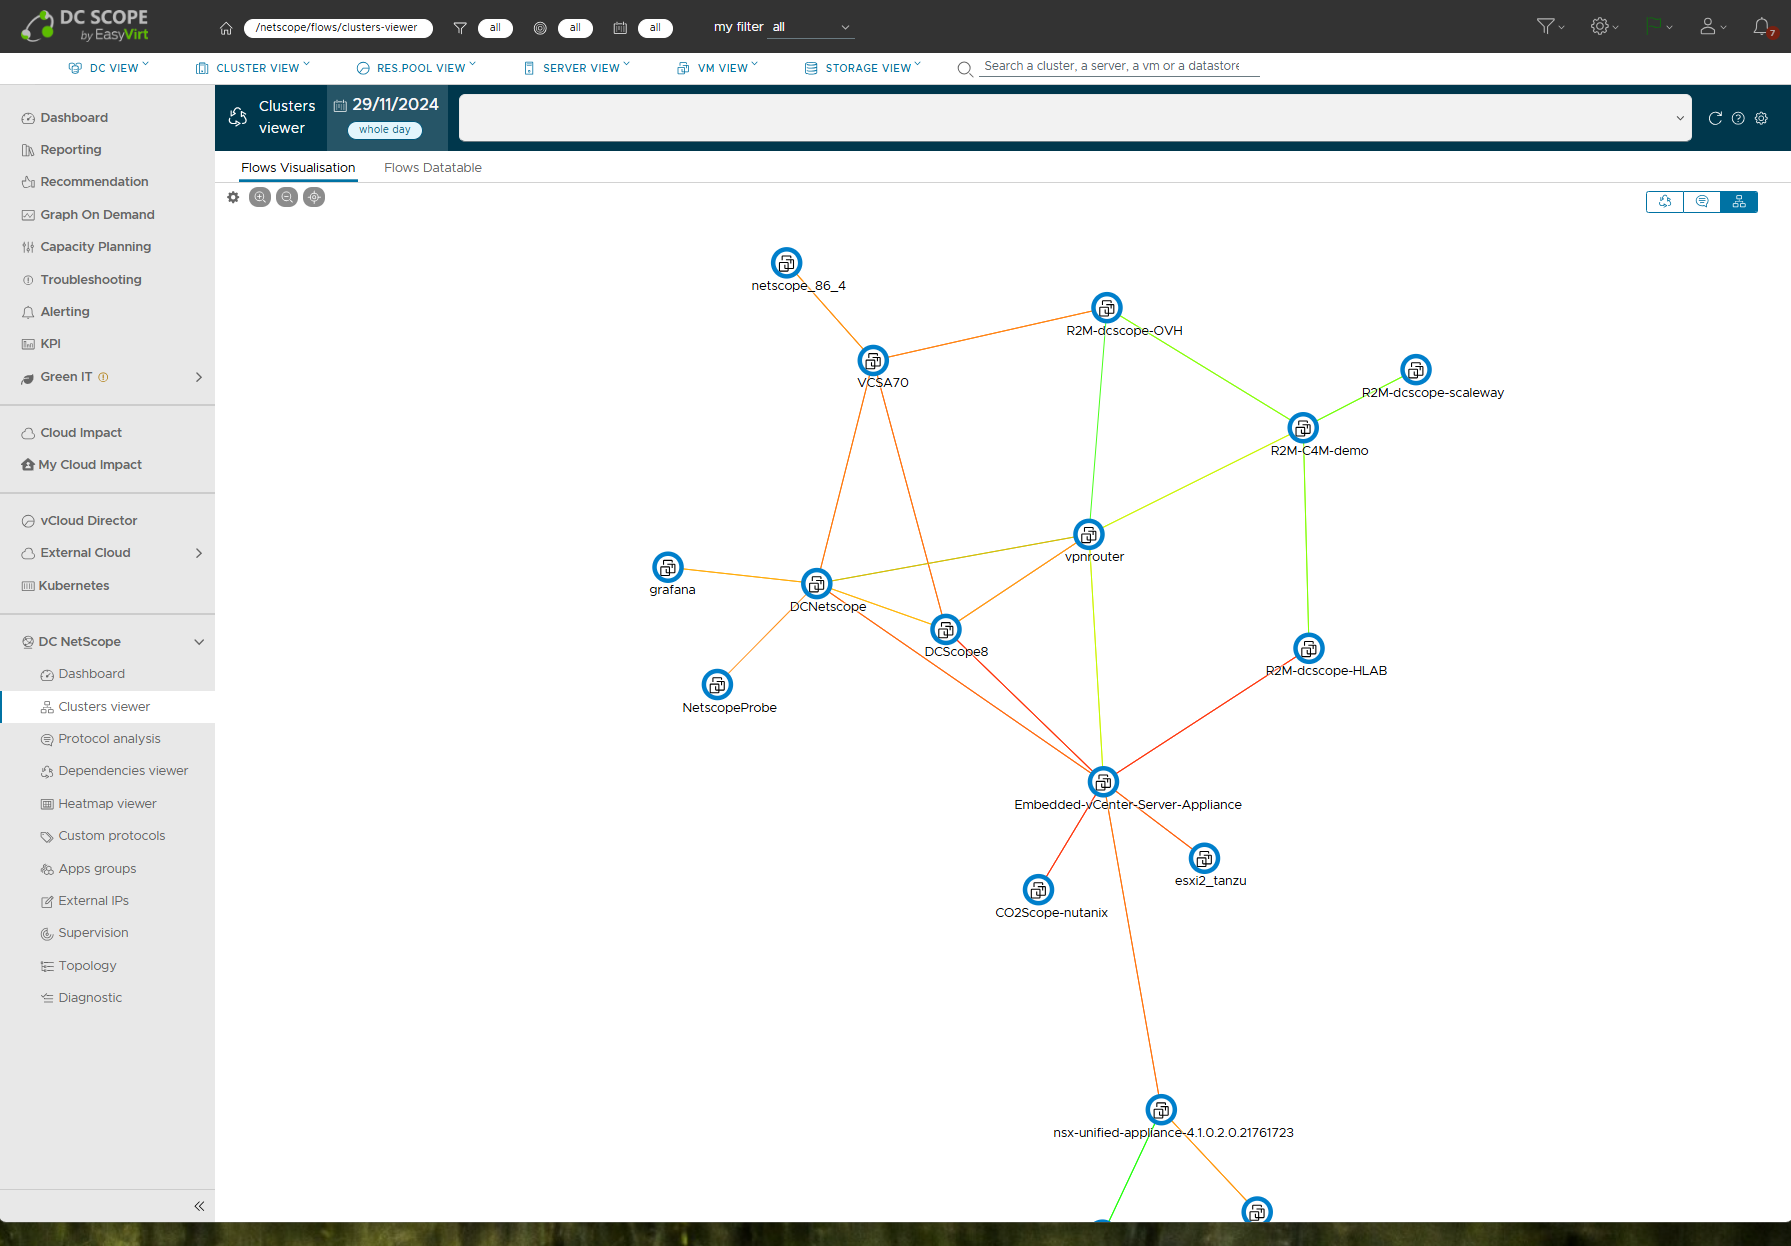Screen dimensions: 1791x1246
Task: Select the nsx-unified-appliance node
Action: point(1161,1110)
